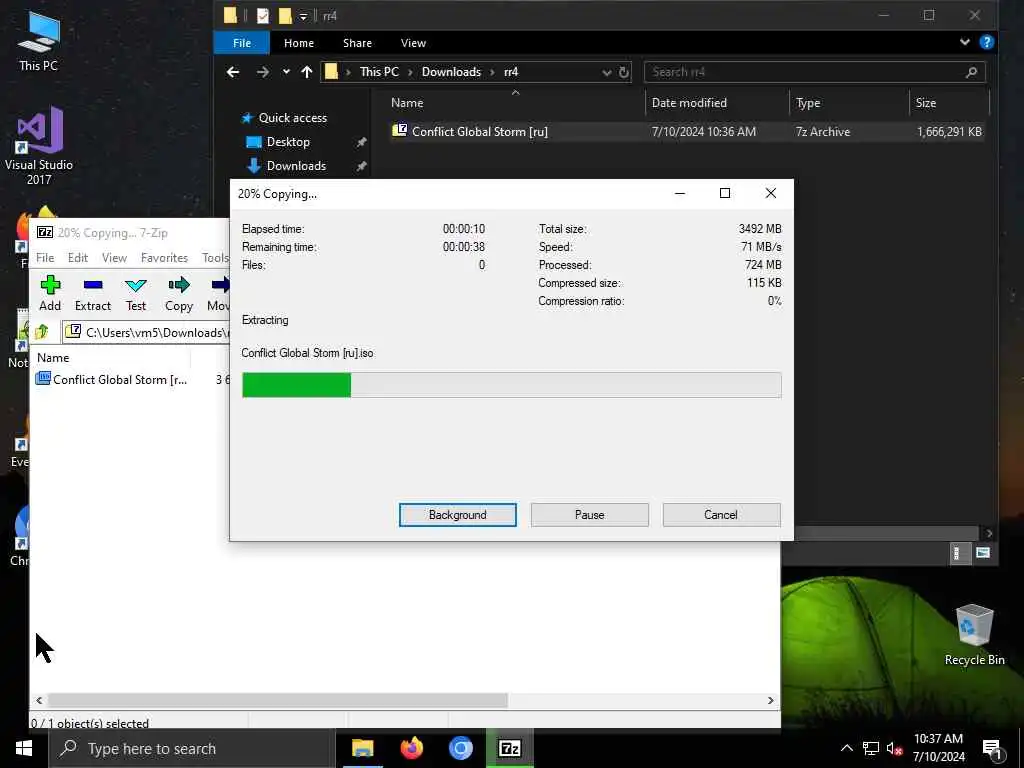Launch Chrome from the taskbar
1024x768 pixels.
[x=460, y=748]
